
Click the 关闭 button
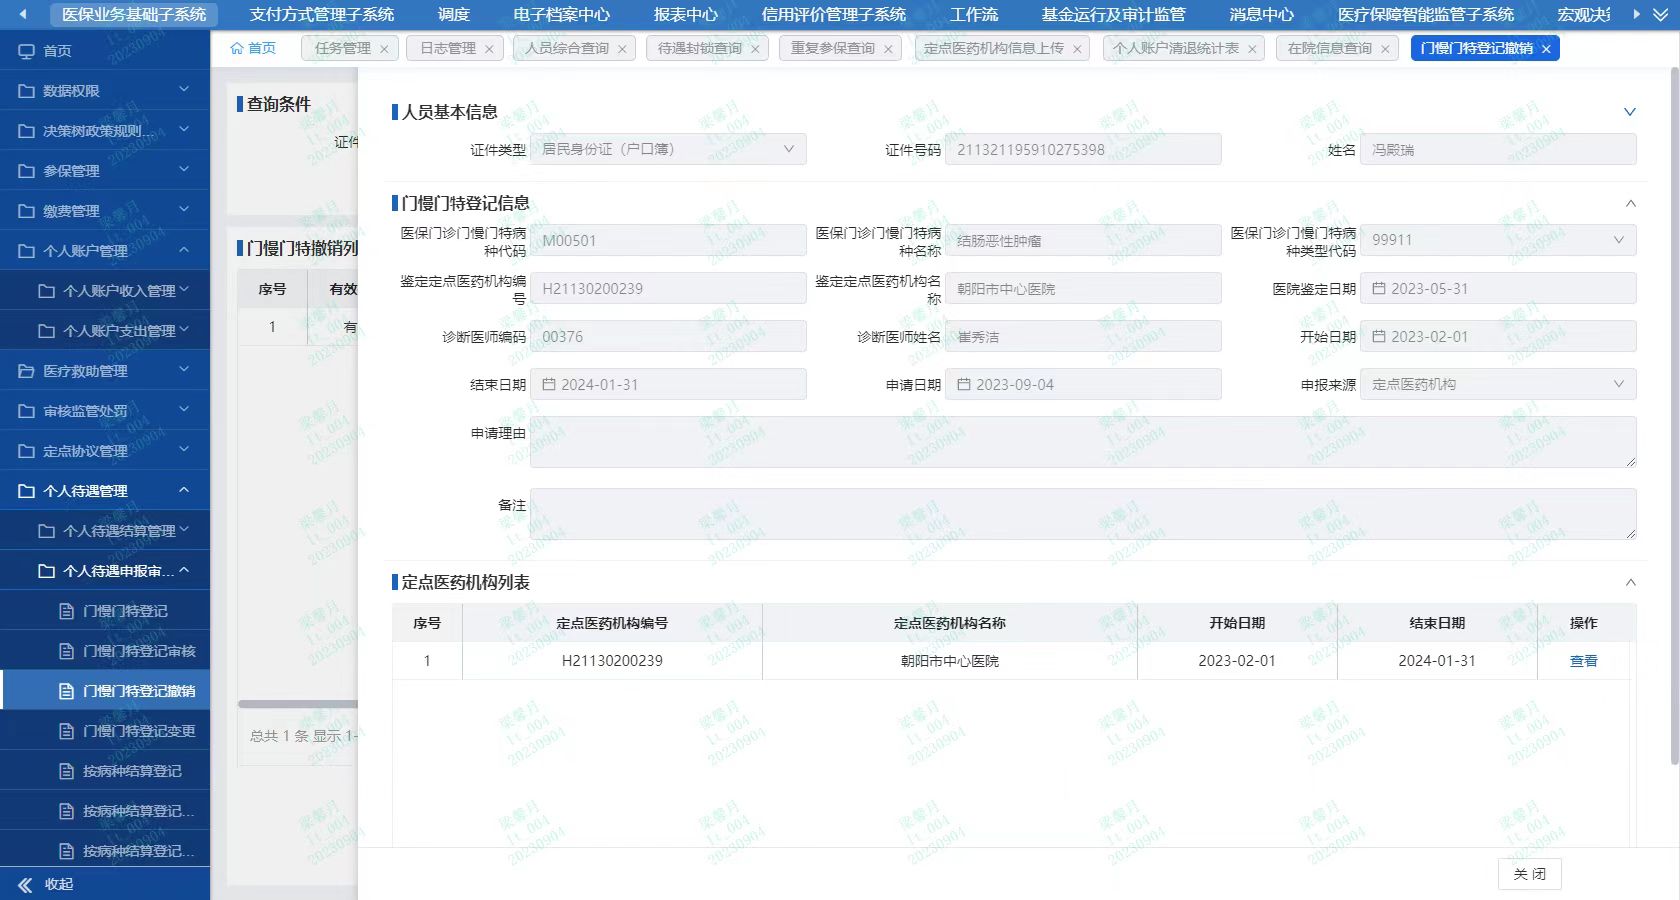click(x=1530, y=874)
